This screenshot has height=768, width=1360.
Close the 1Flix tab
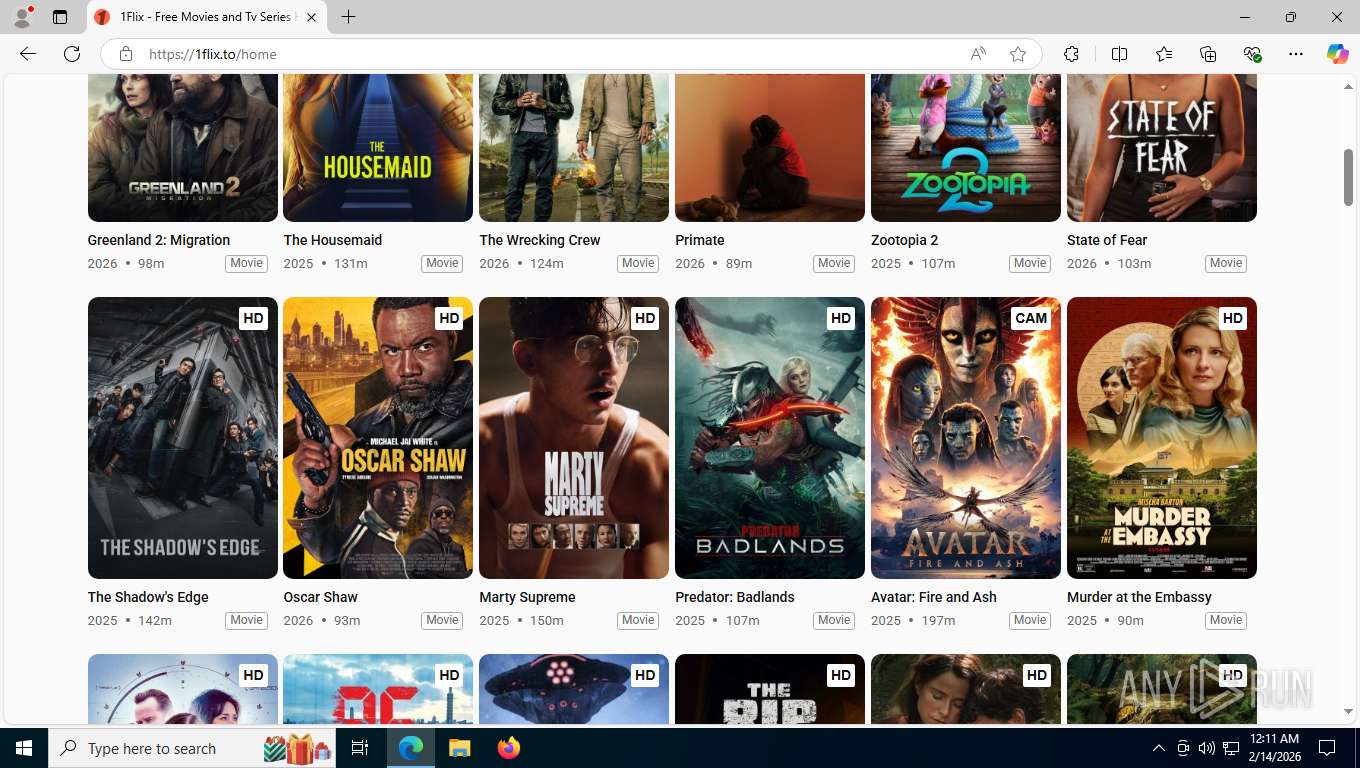point(311,17)
